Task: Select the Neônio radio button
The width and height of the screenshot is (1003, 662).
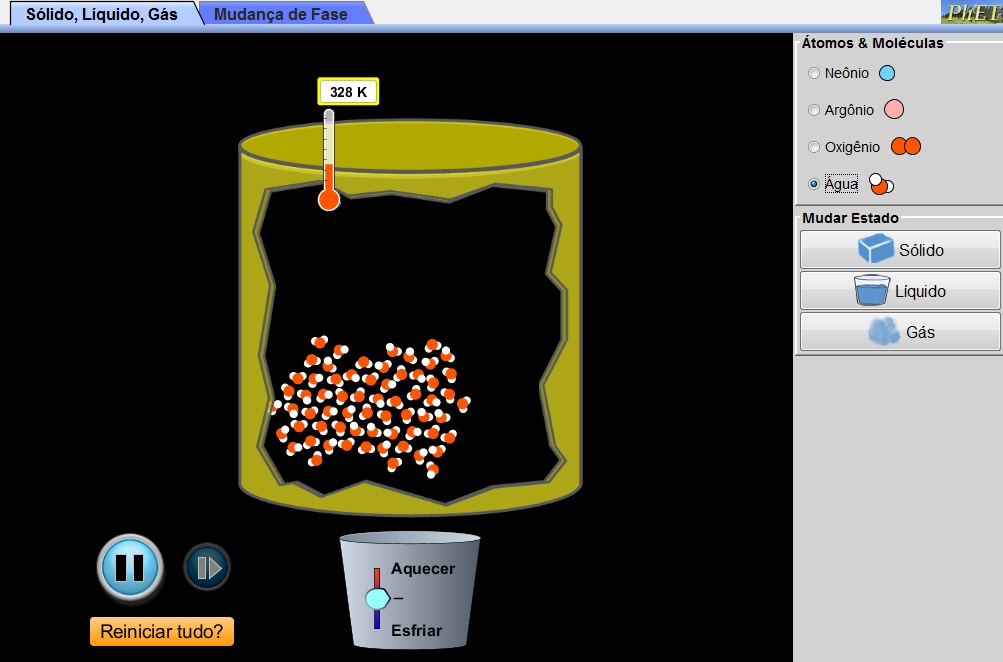Action: click(x=814, y=73)
